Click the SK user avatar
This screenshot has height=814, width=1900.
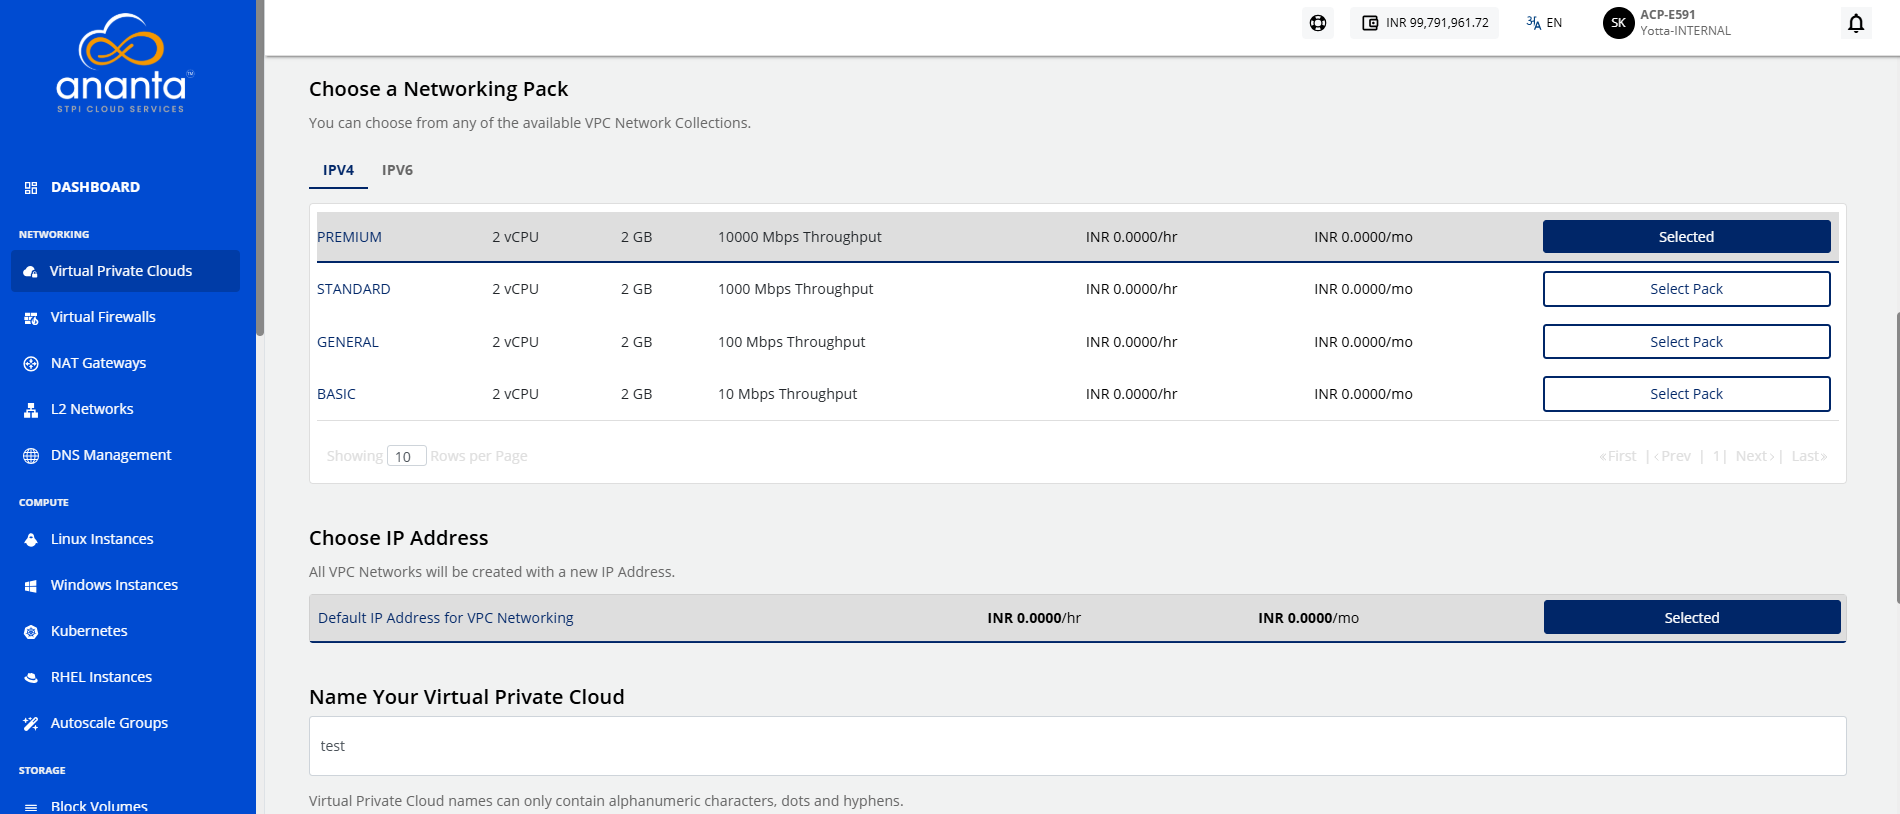pos(1618,23)
